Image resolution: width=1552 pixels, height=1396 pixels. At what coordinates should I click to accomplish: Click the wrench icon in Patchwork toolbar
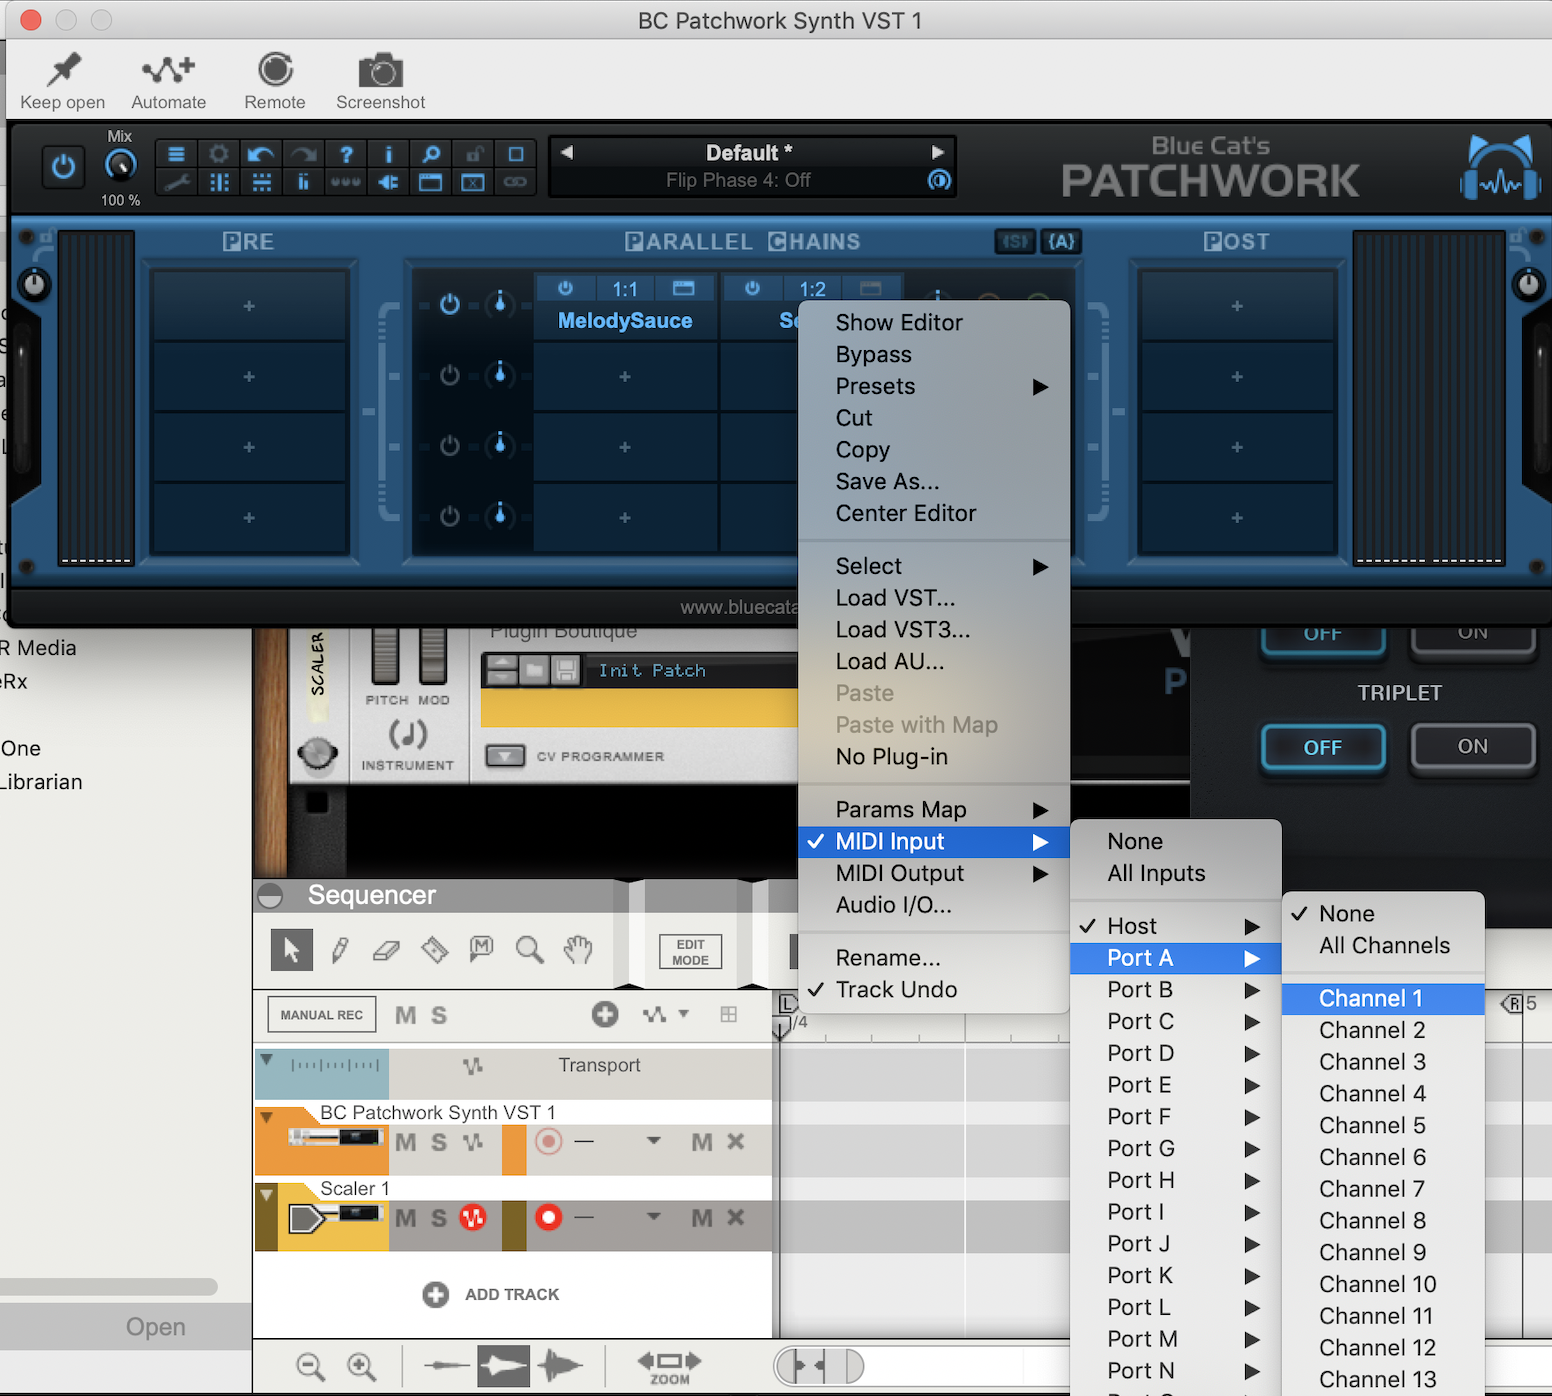[x=176, y=182]
